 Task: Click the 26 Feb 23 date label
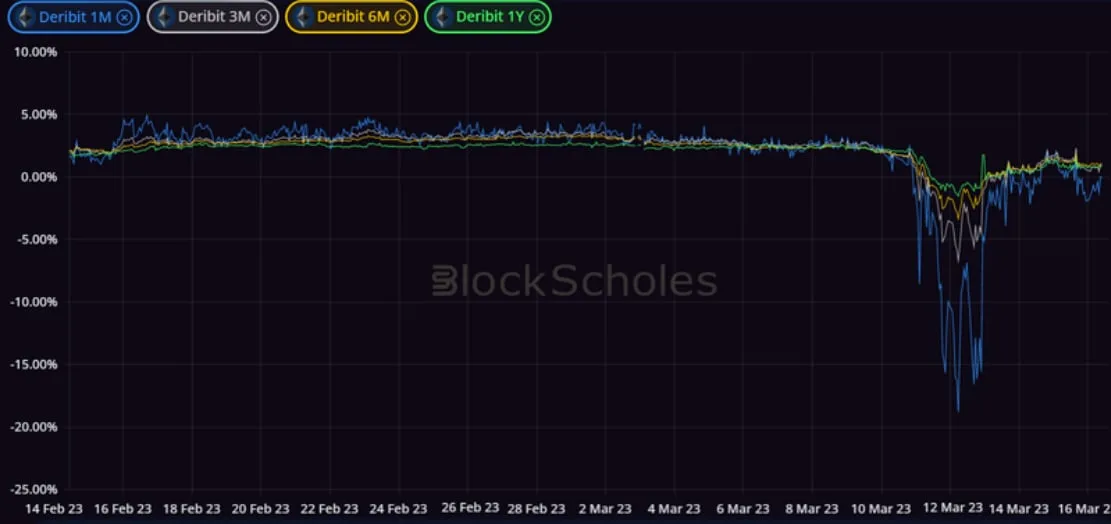[x=468, y=508]
